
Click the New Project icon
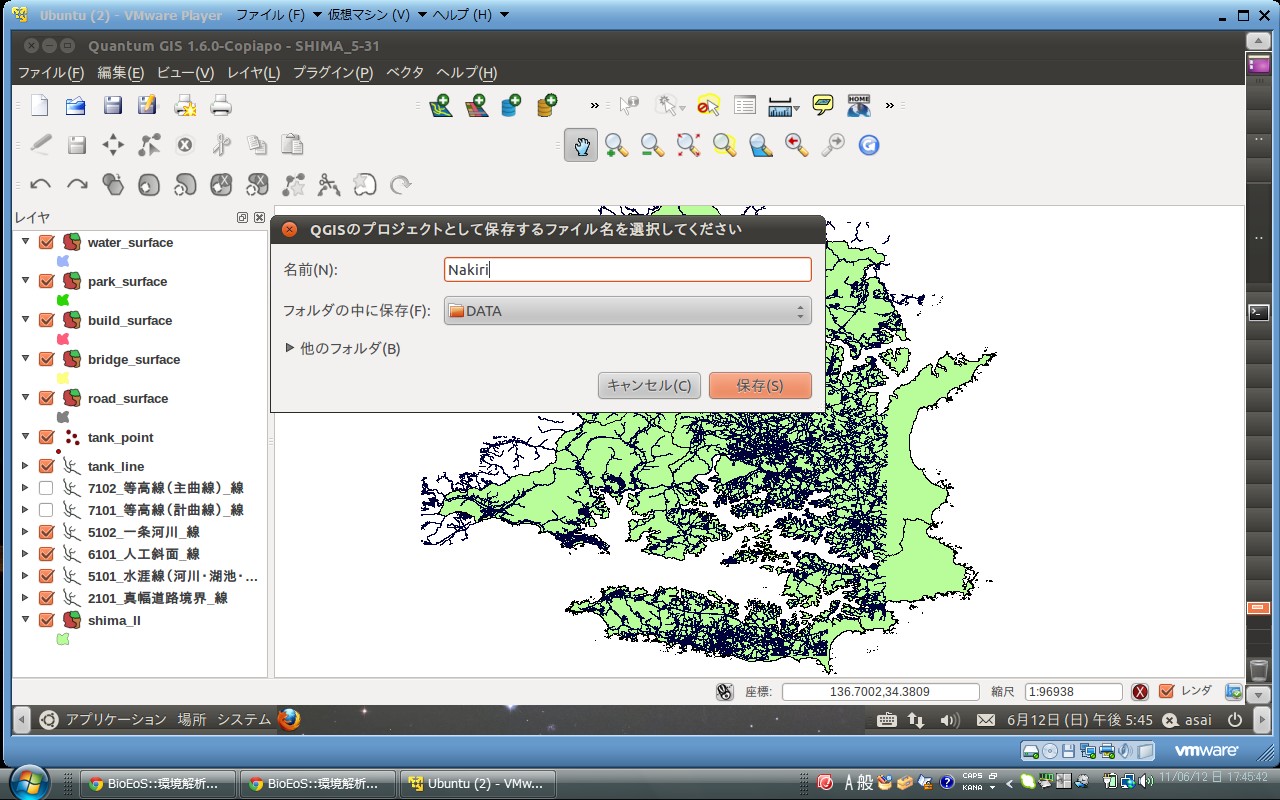pos(40,105)
